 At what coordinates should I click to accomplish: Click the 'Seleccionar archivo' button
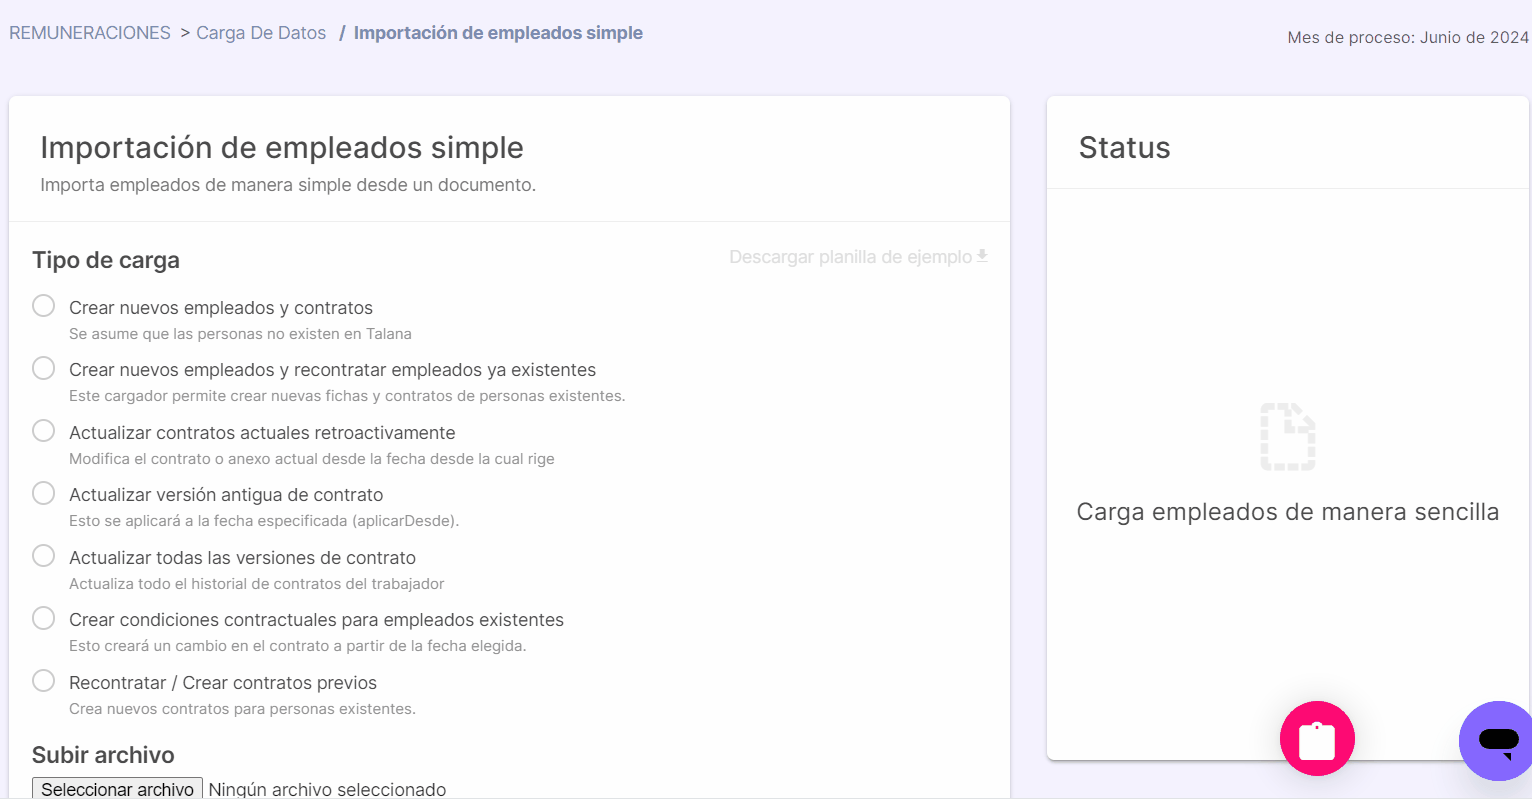pyautogui.click(x=117, y=789)
